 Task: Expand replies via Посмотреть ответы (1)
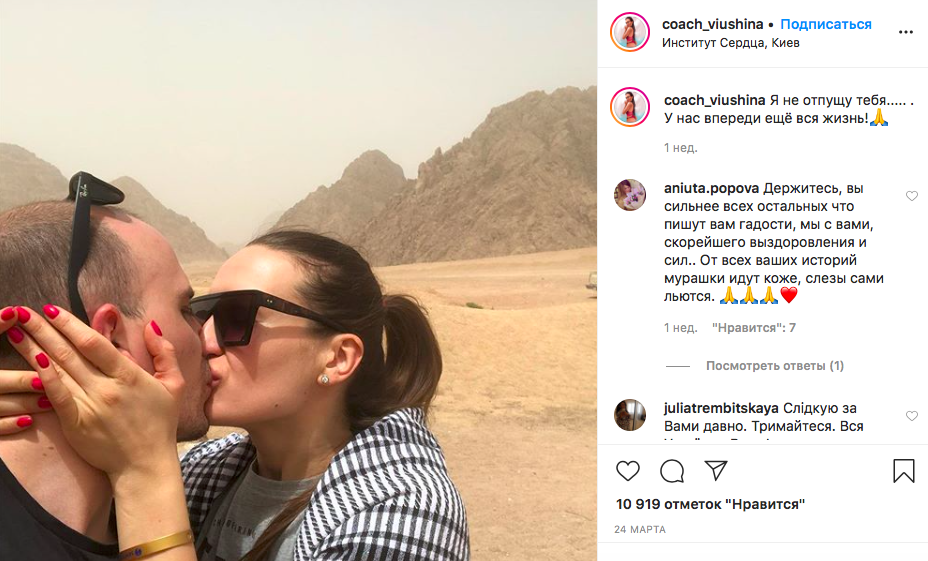[775, 366]
